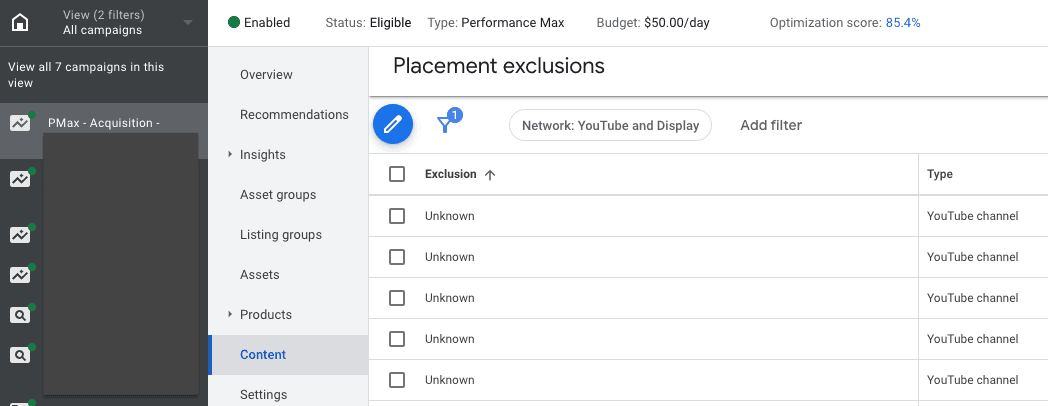
Task: Click the PMax - Acquisition campaign icon
Action: point(19,123)
